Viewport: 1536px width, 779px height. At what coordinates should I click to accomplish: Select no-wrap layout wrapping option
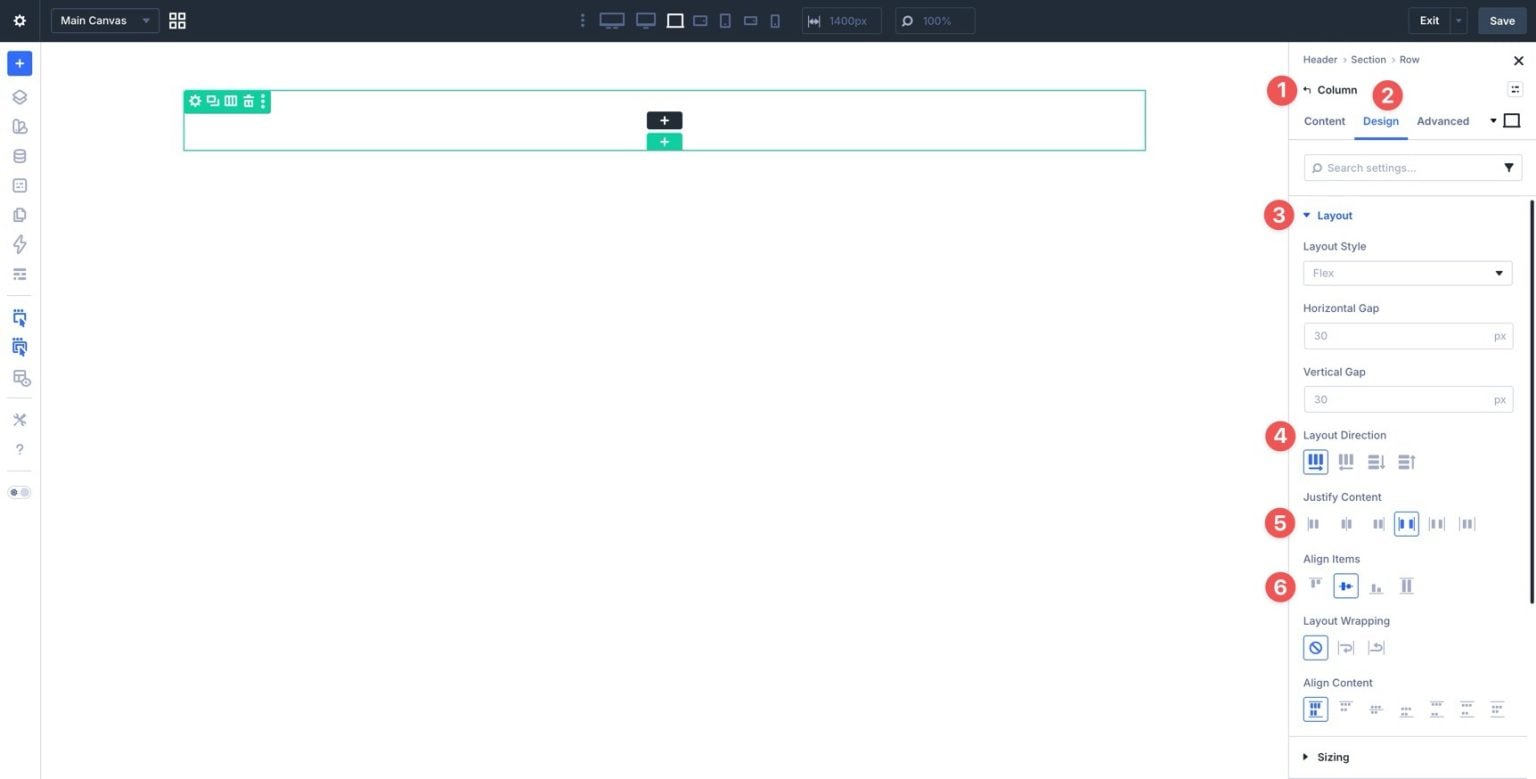[1316, 648]
